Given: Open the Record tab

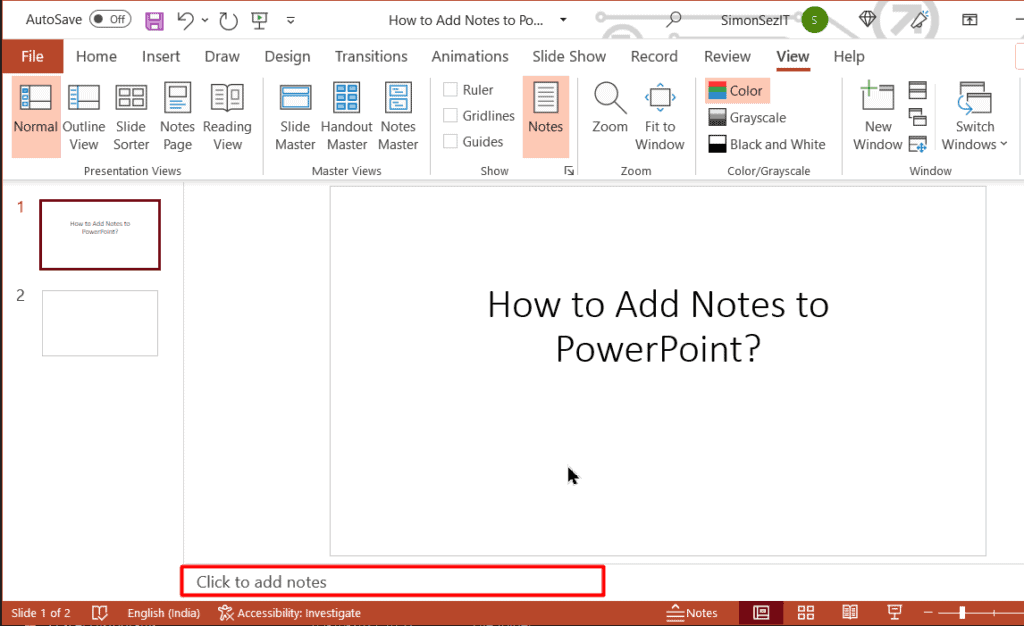Looking at the screenshot, I should click(x=654, y=56).
